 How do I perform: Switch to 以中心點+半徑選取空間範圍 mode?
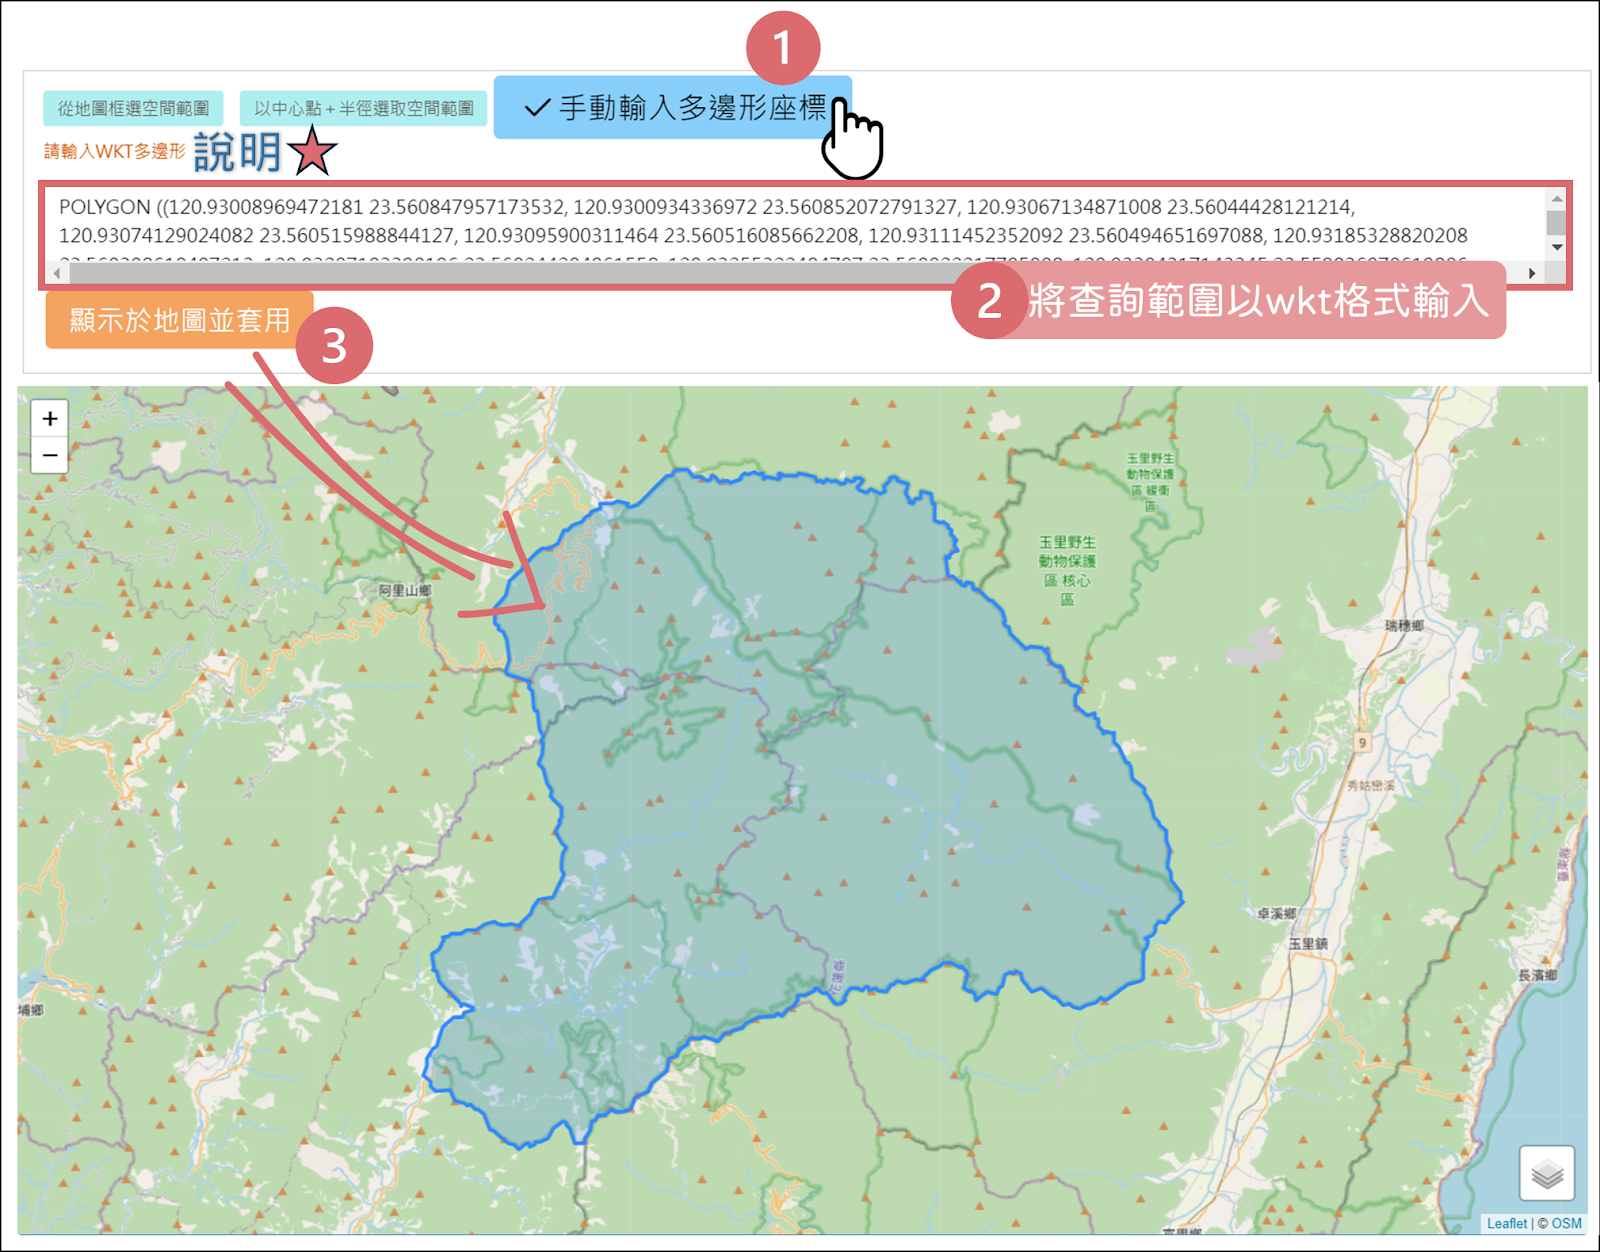coord(363,108)
